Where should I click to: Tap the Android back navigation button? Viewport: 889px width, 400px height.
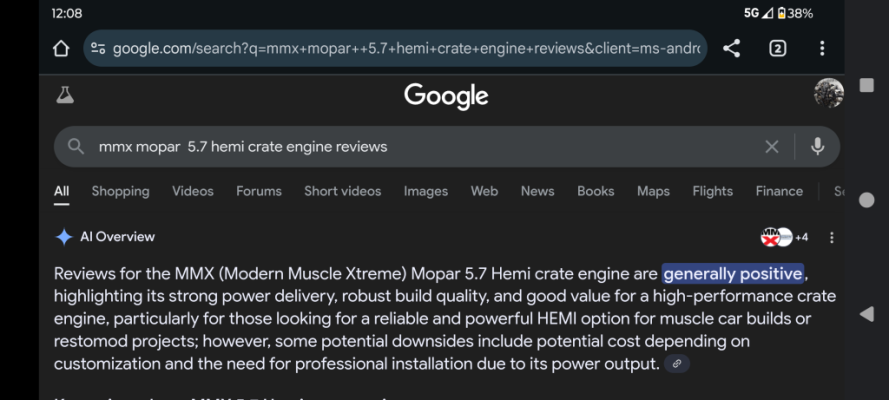click(x=866, y=314)
